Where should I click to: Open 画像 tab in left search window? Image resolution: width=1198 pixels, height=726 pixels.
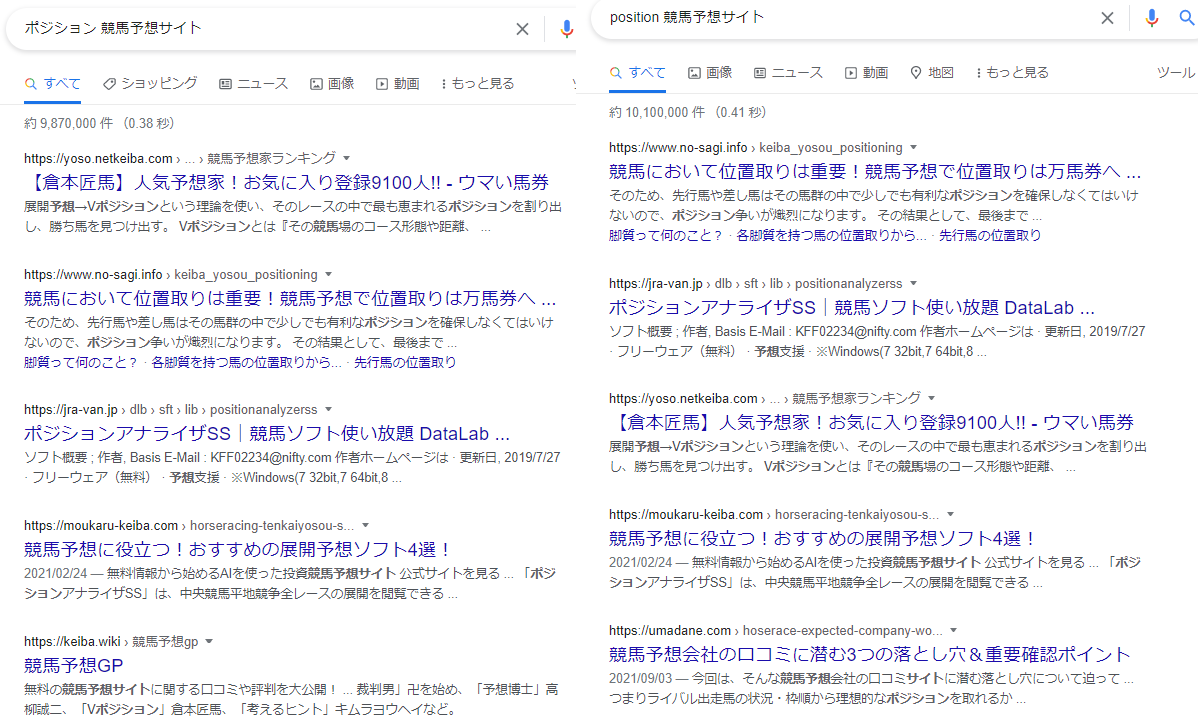click(x=332, y=84)
